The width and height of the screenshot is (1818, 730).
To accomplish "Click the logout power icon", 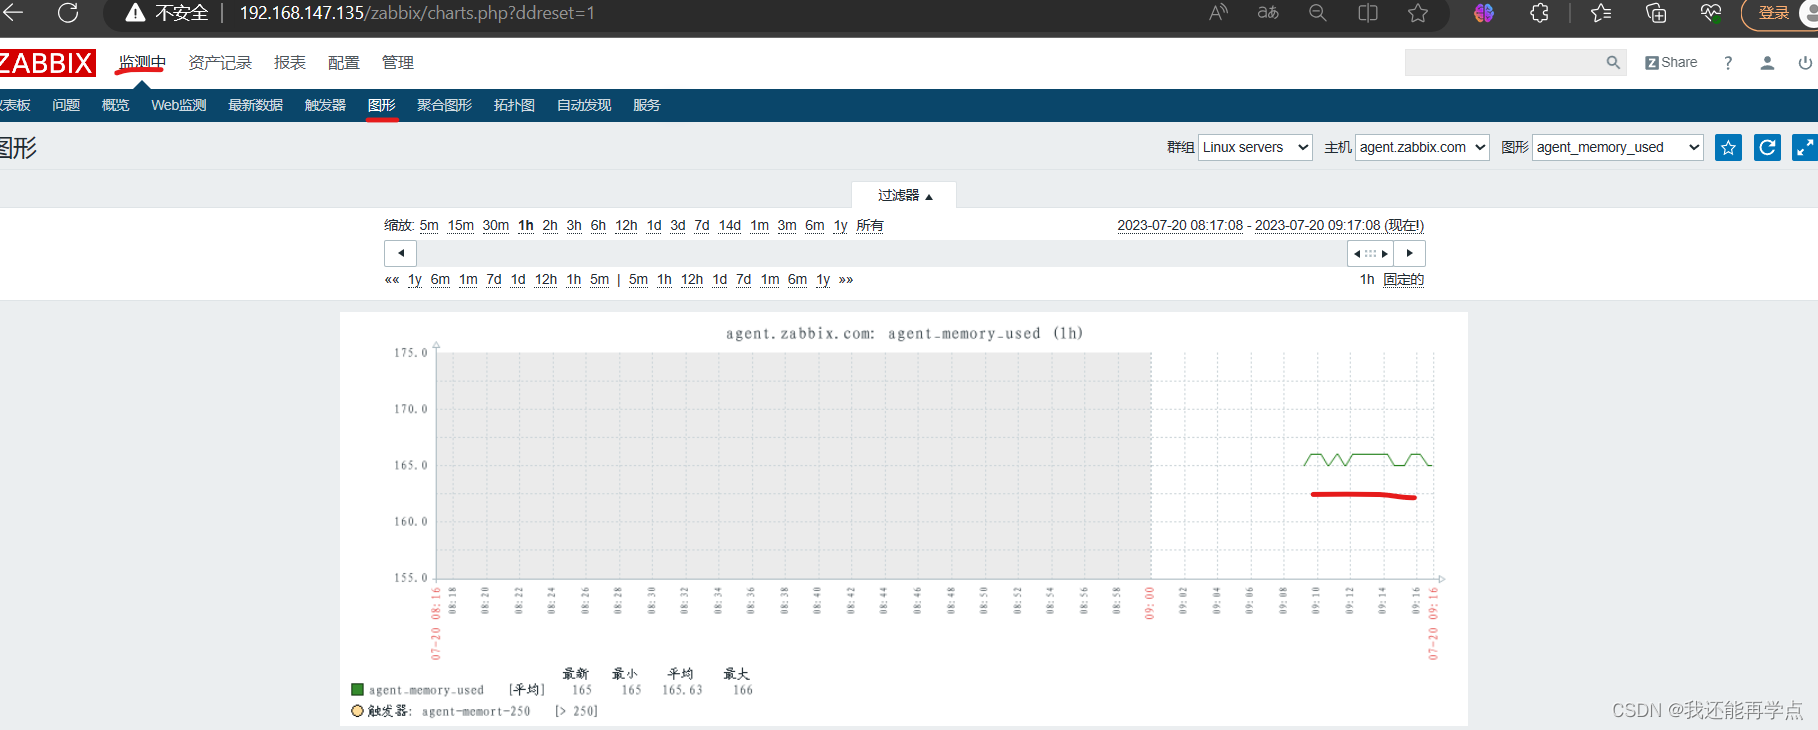I will coord(1805,63).
